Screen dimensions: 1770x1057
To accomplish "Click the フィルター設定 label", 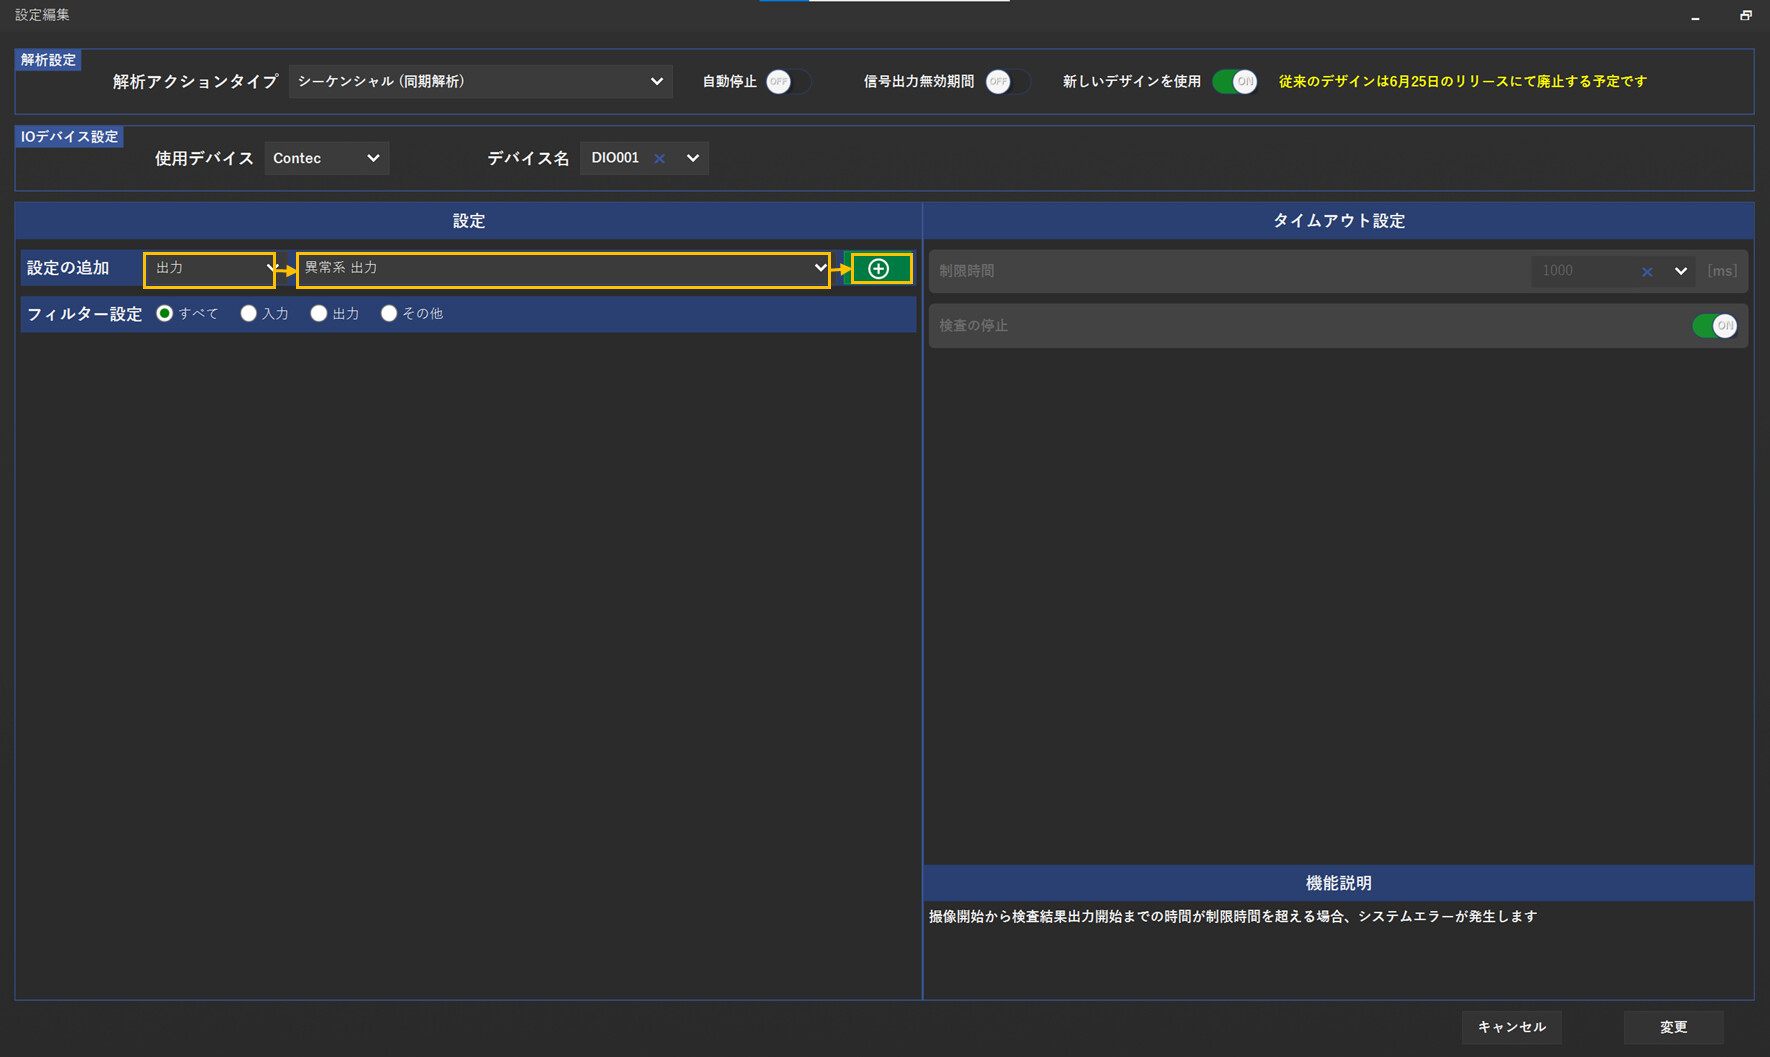I will tap(84, 314).
